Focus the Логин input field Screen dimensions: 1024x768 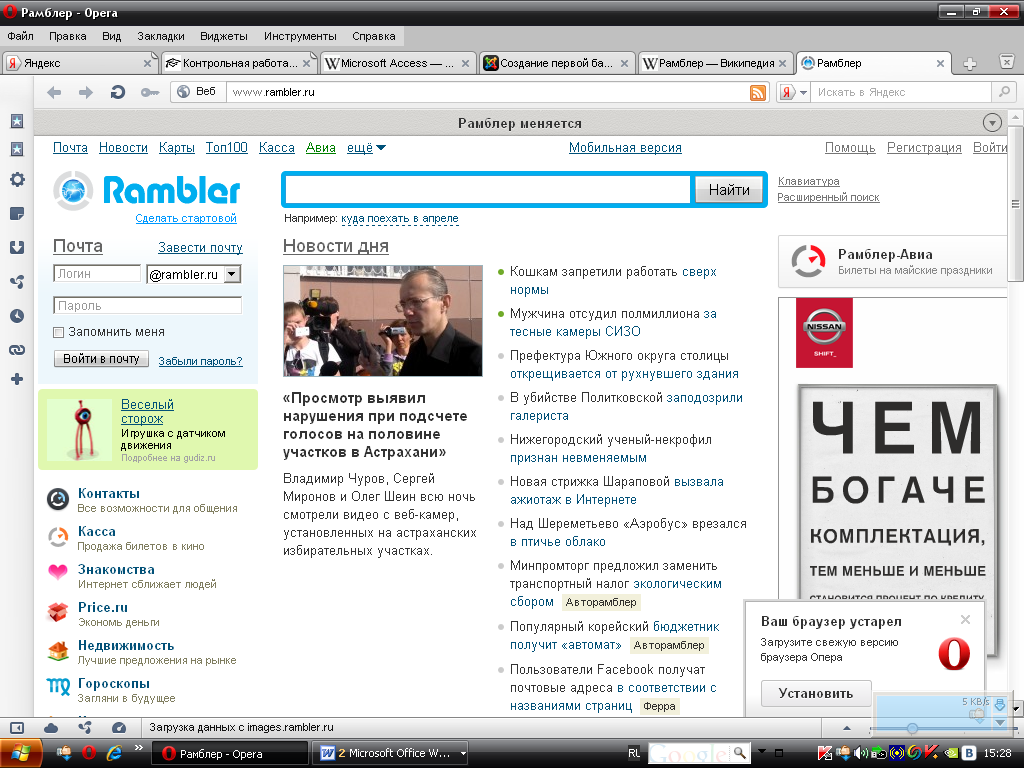point(97,274)
